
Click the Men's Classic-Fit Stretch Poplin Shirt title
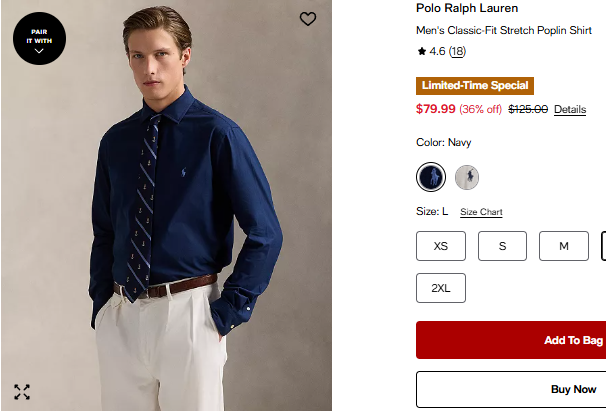coord(504,31)
